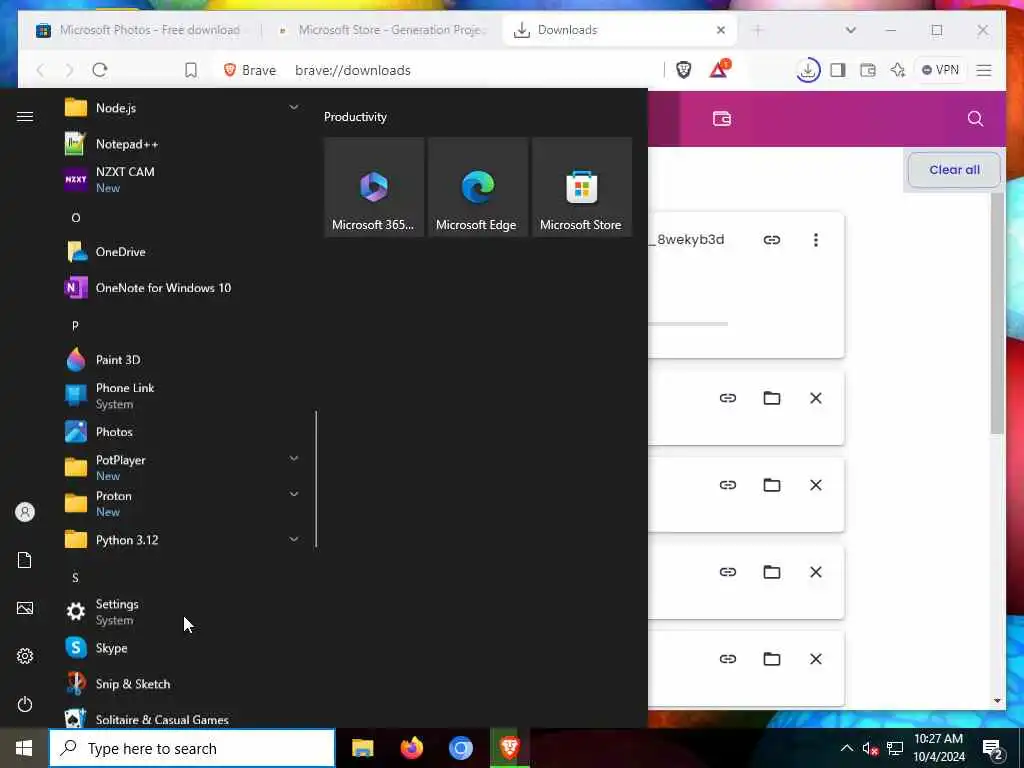Open OneNote for Windows 10
Image resolution: width=1024 pixels, height=768 pixels.
[183, 287]
